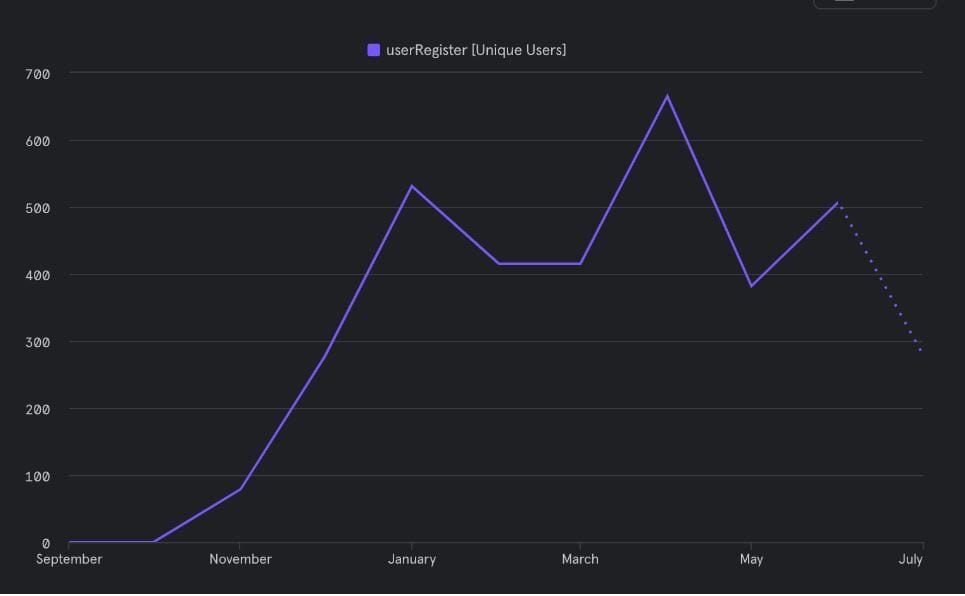This screenshot has height=596, width=965.
Task: Toggle the userRegister [Unique Users] legend label
Action: tap(476, 50)
